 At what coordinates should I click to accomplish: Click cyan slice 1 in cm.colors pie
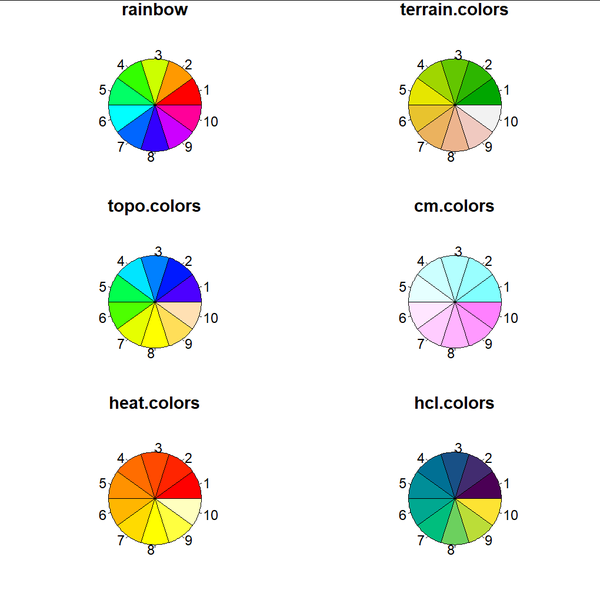tap(483, 291)
